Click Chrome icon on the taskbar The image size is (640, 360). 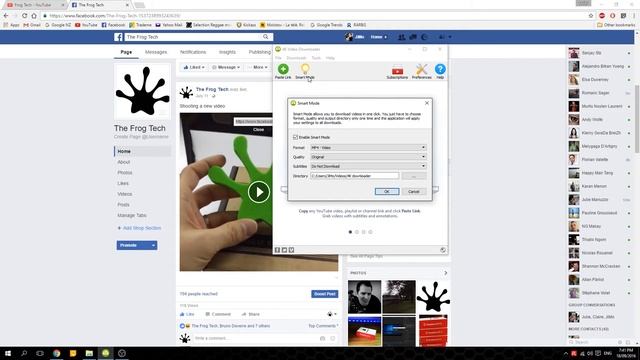tap(56, 353)
